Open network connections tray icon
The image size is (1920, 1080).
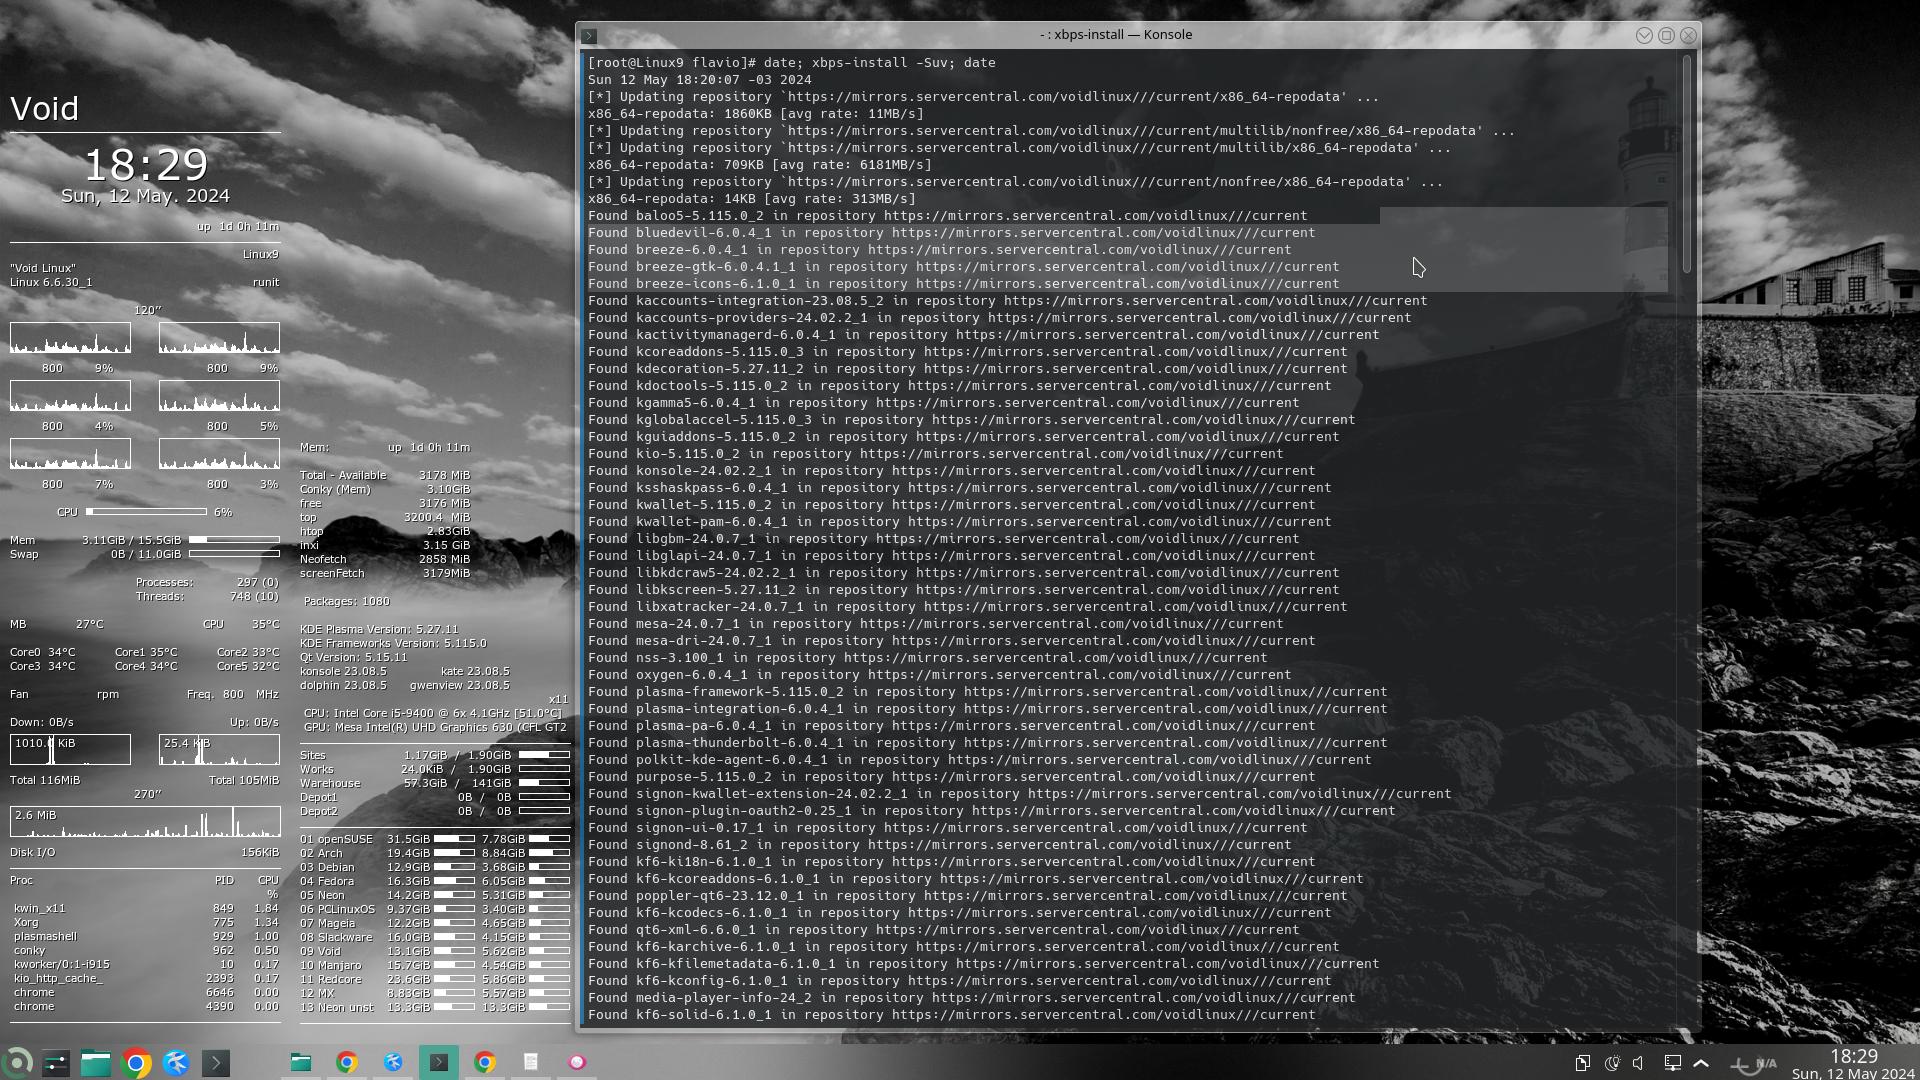1672,1063
